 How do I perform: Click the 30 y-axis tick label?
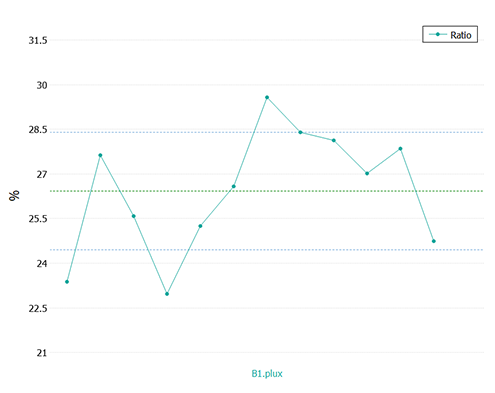click(x=42, y=85)
